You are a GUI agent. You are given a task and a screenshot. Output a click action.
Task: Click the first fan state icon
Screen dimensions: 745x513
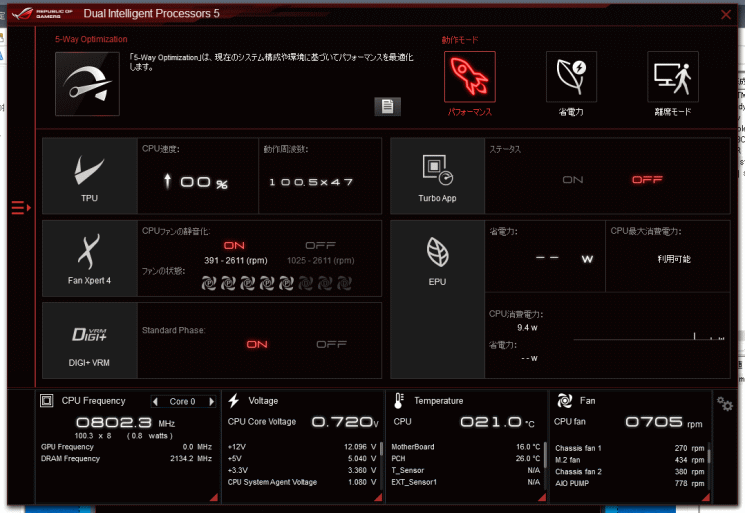pos(209,283)
